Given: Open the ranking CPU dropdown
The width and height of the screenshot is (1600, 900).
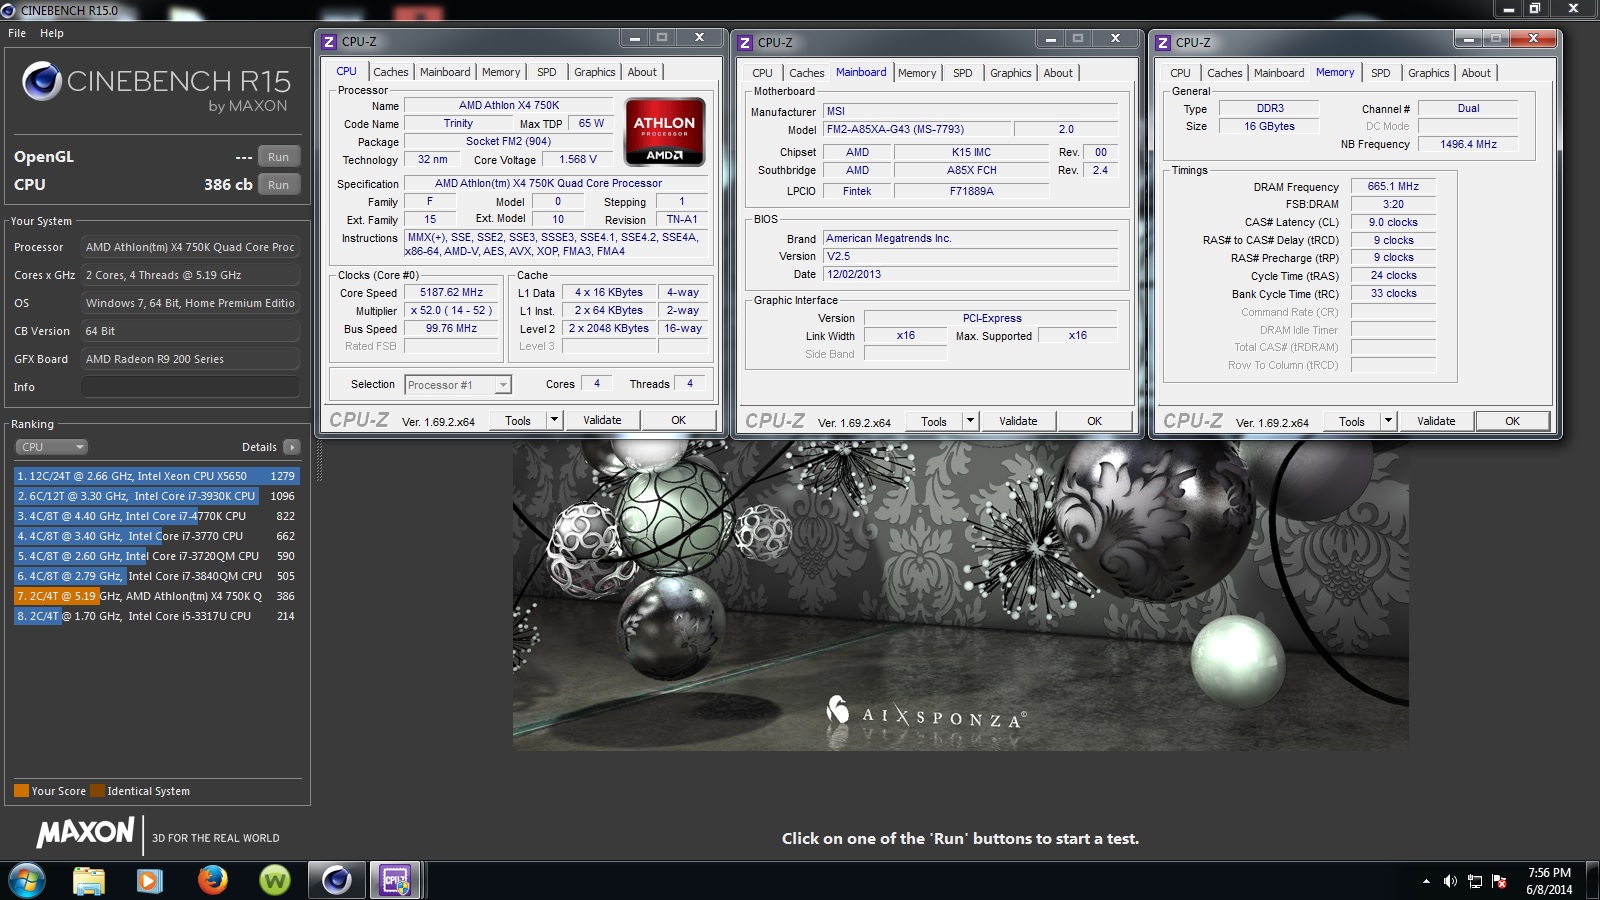Looking at the screenshot, I should coord(51,447).
